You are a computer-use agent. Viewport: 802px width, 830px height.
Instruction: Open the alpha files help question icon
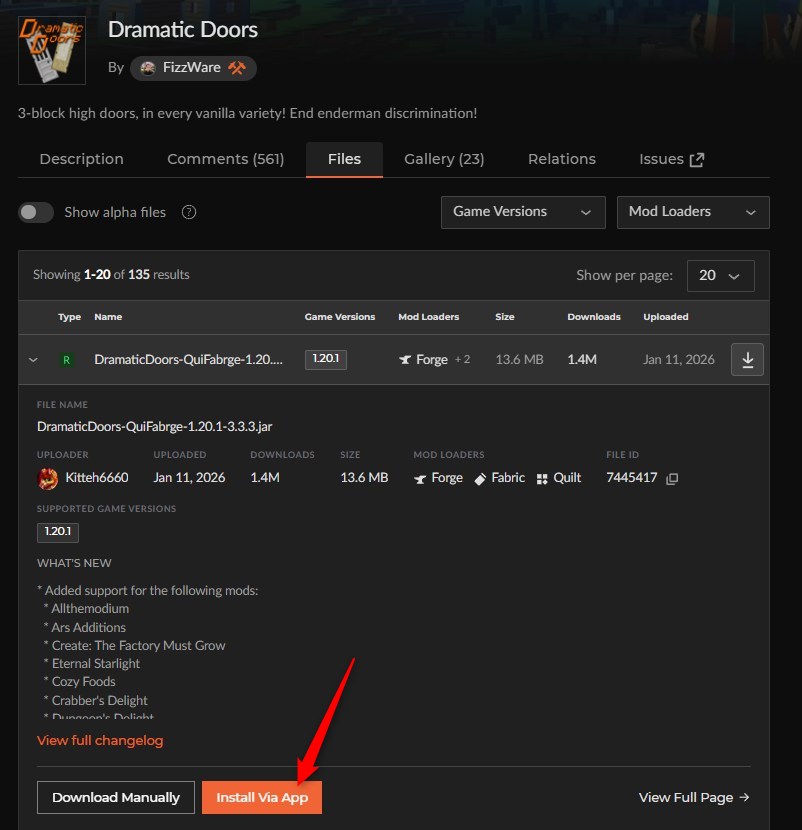(189, 212)
